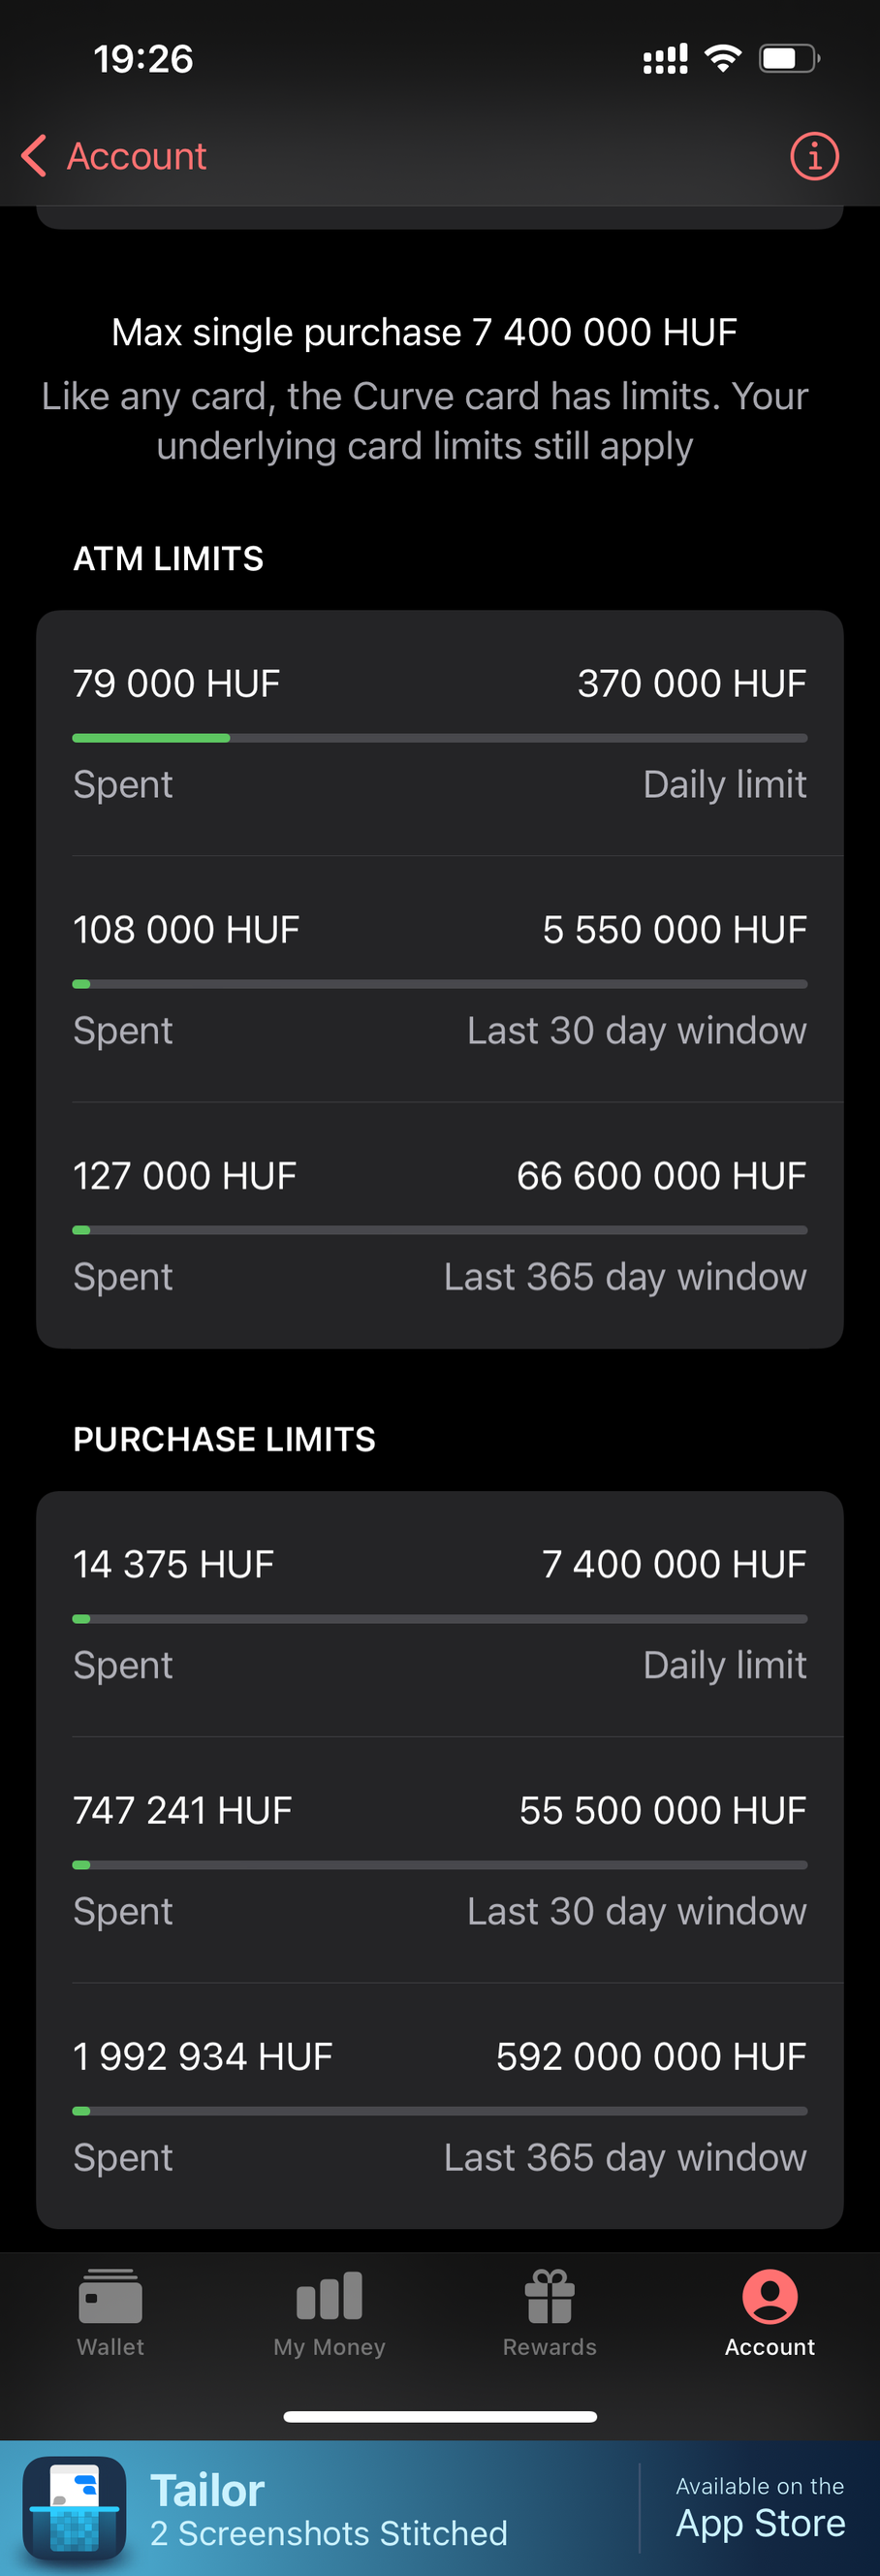Tap the Wallet card icon
880x2576 pixels.
tap(110, 2296)
